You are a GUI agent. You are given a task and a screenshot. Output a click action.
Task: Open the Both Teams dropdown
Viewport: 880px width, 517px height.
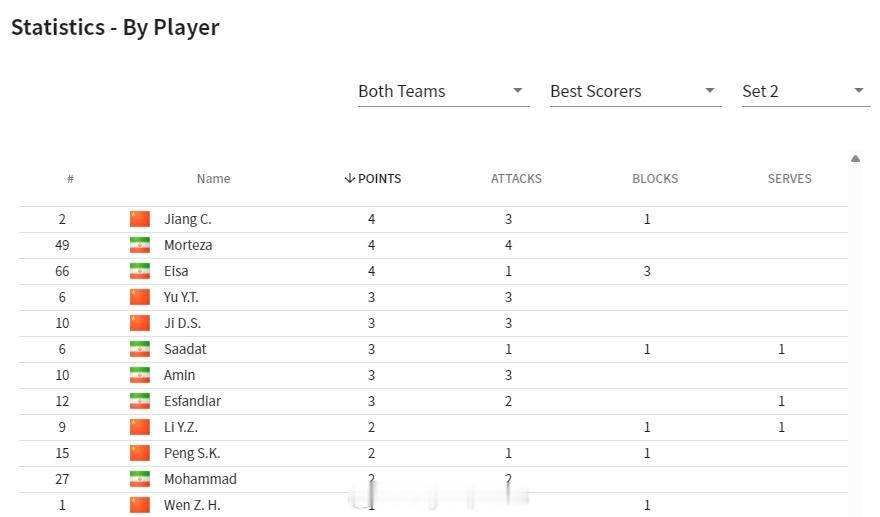[443, 91]
